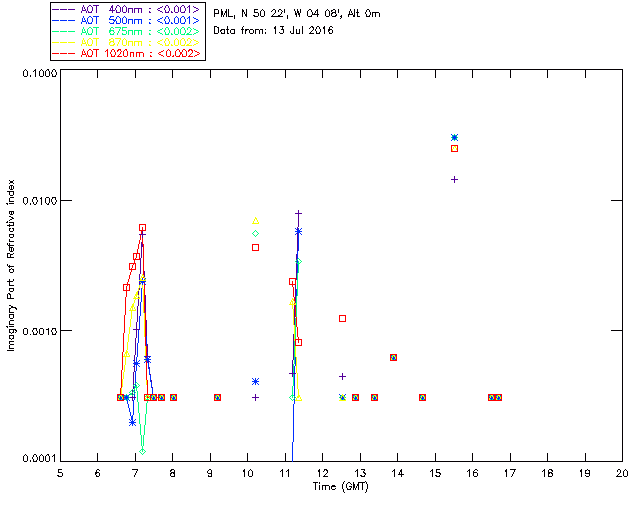Click the x-axis tick label 7
Screen dimensions: 640x512
pyautogui.click(x=135, y=473)
